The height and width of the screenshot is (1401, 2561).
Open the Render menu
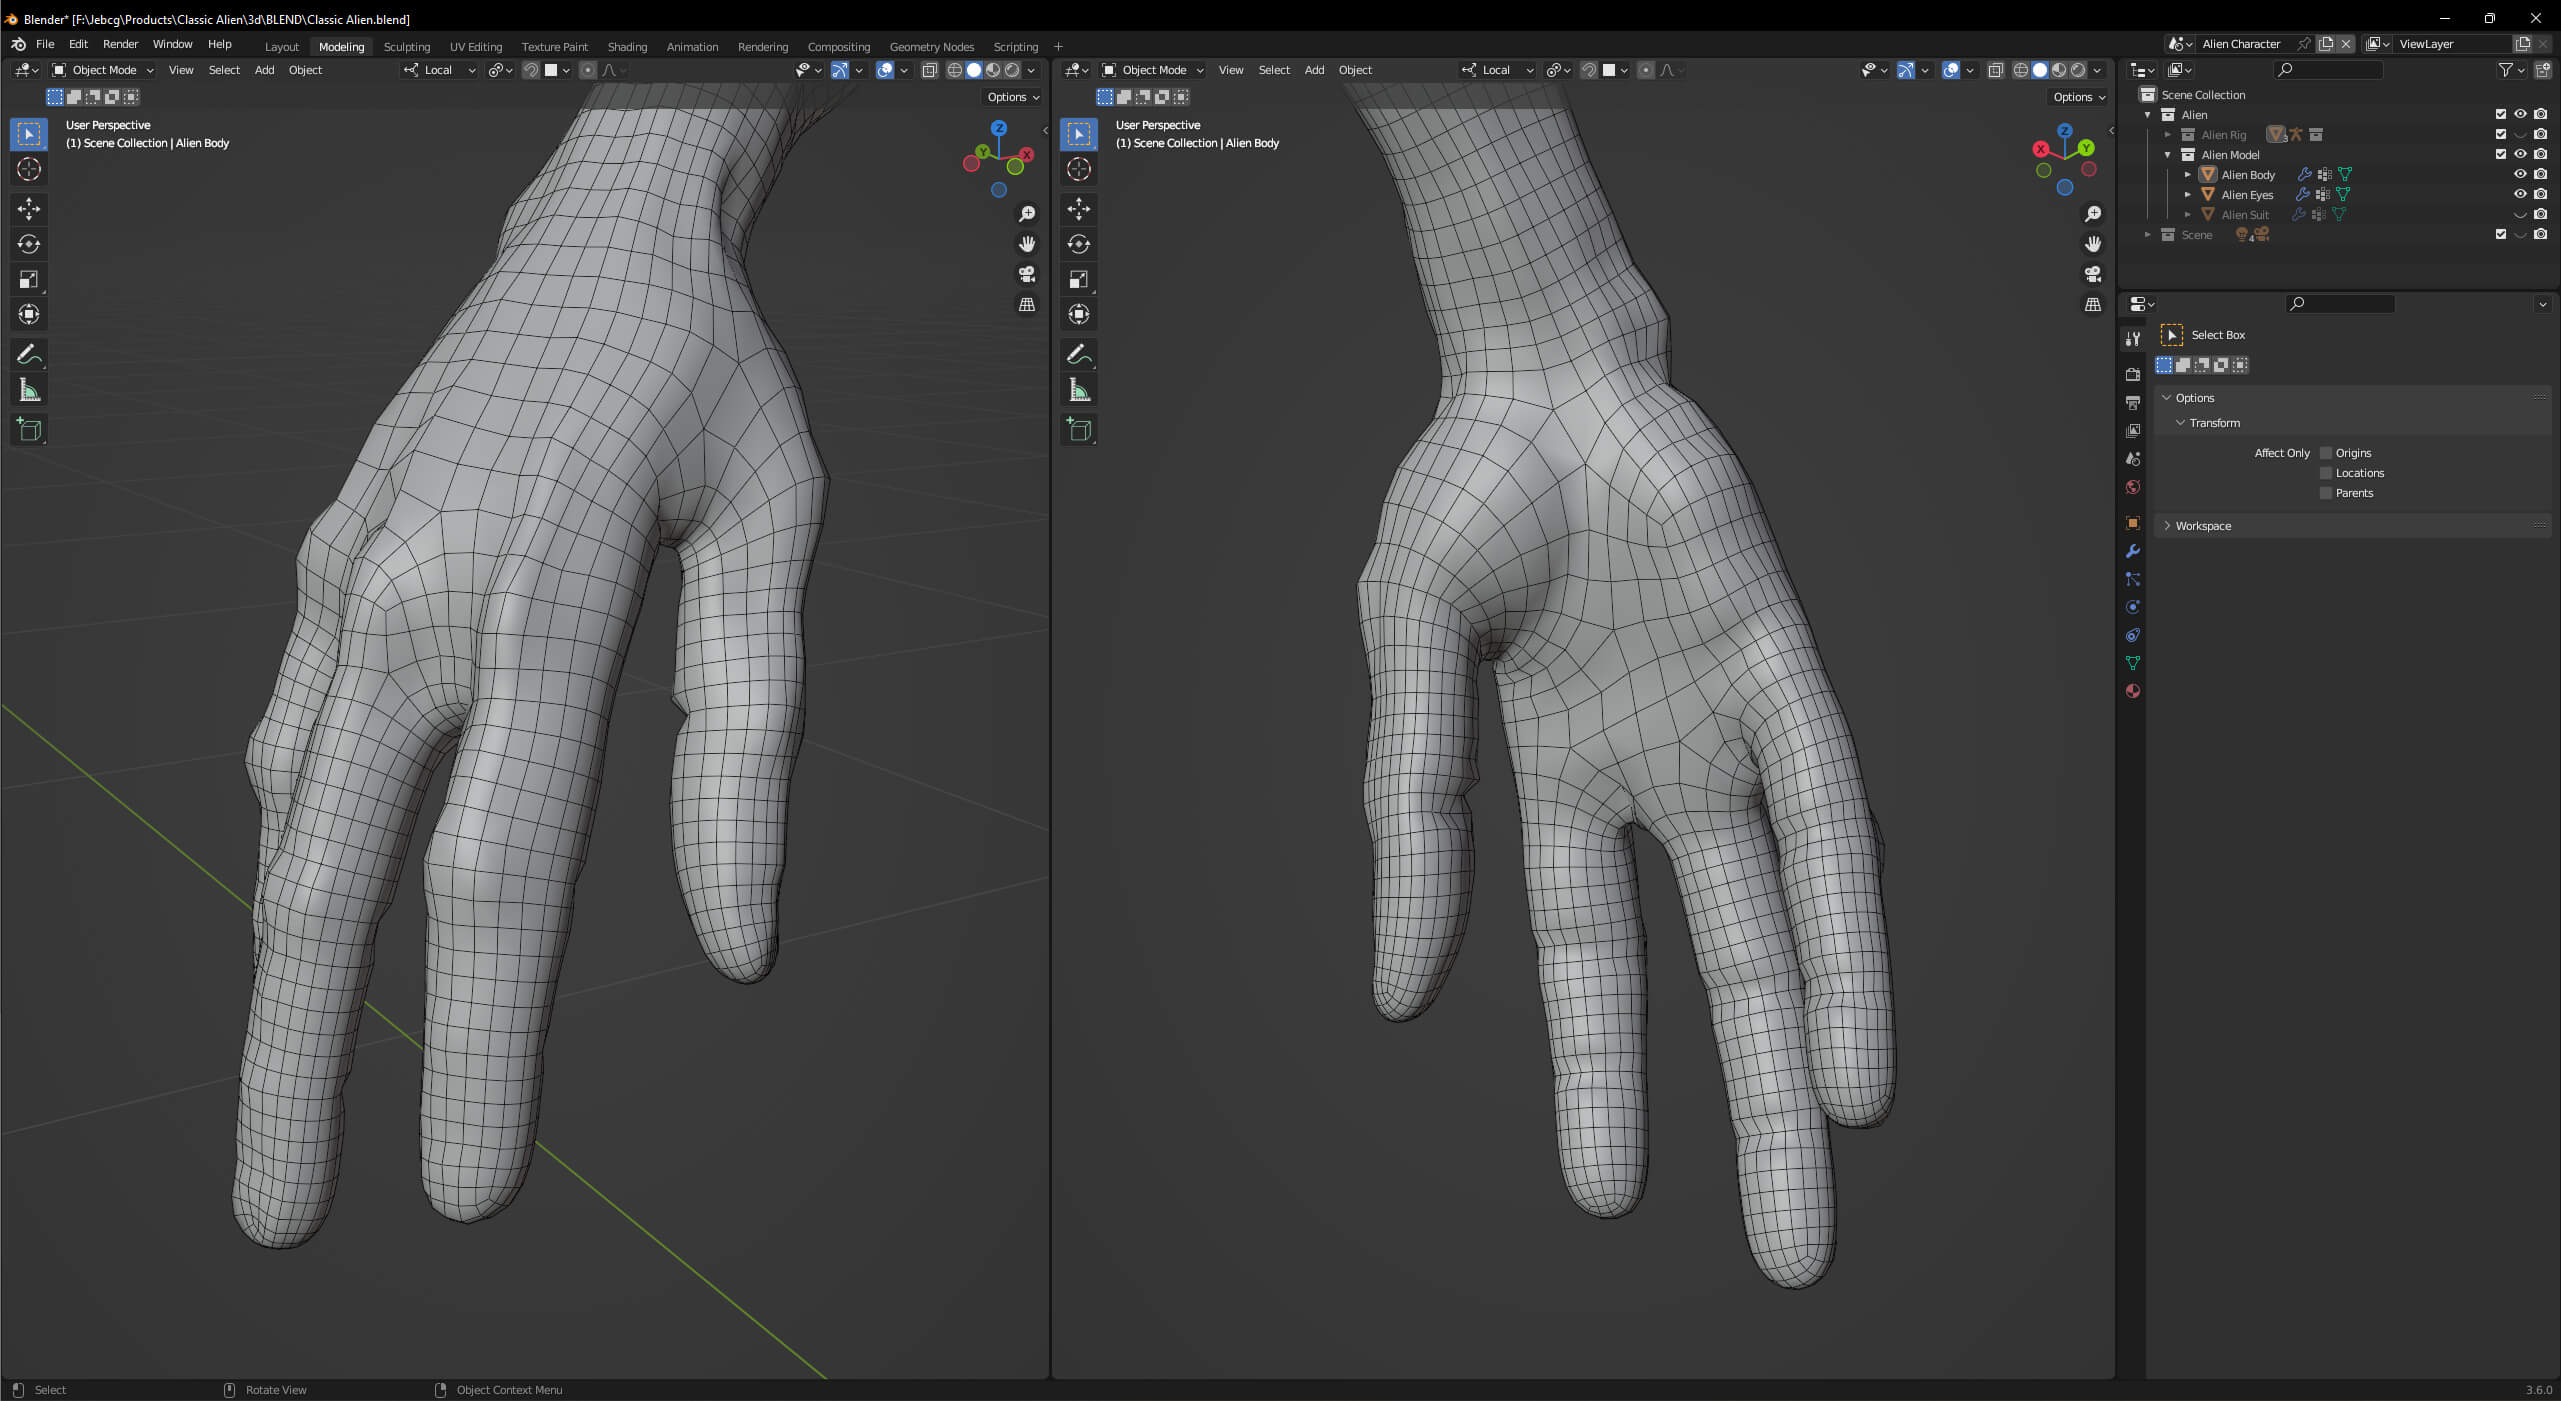(x=120, y=44)
